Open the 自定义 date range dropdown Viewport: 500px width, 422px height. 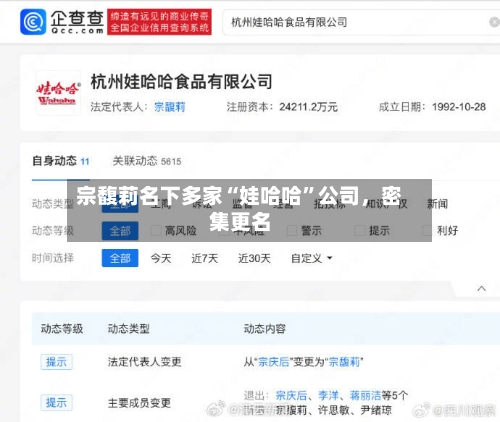tap(311, 258)
